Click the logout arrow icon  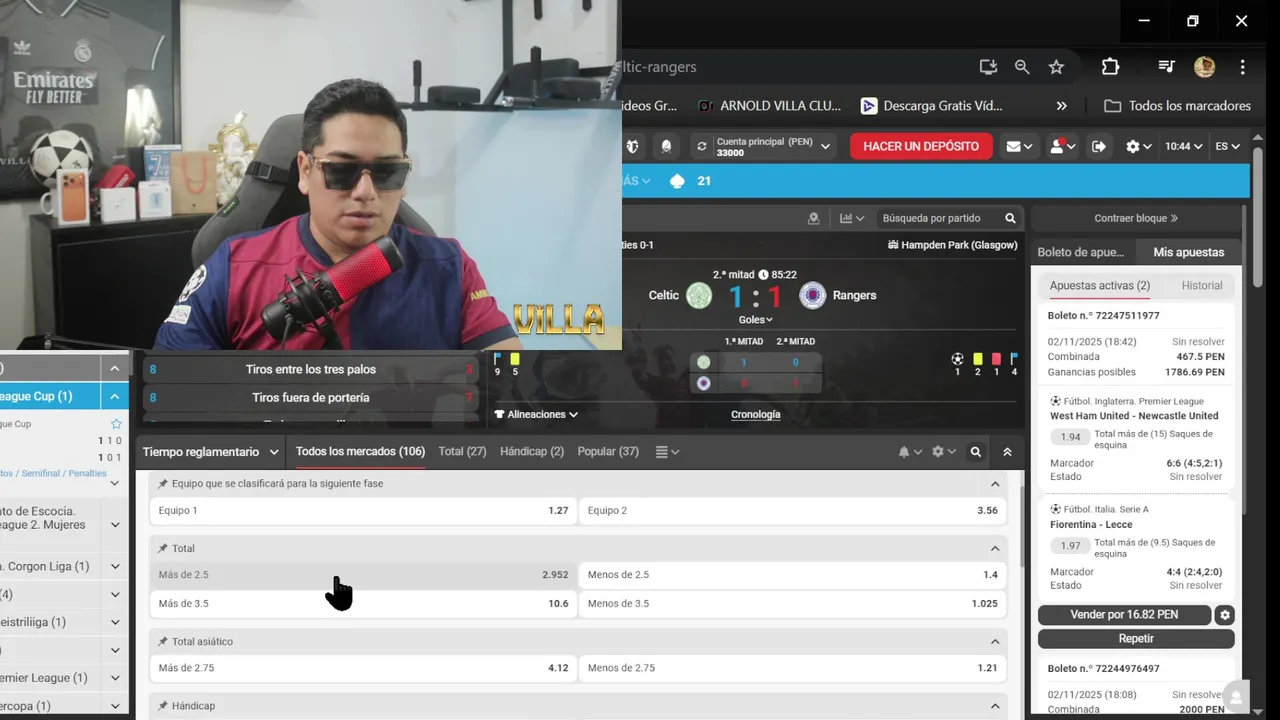click(1099, 146)
